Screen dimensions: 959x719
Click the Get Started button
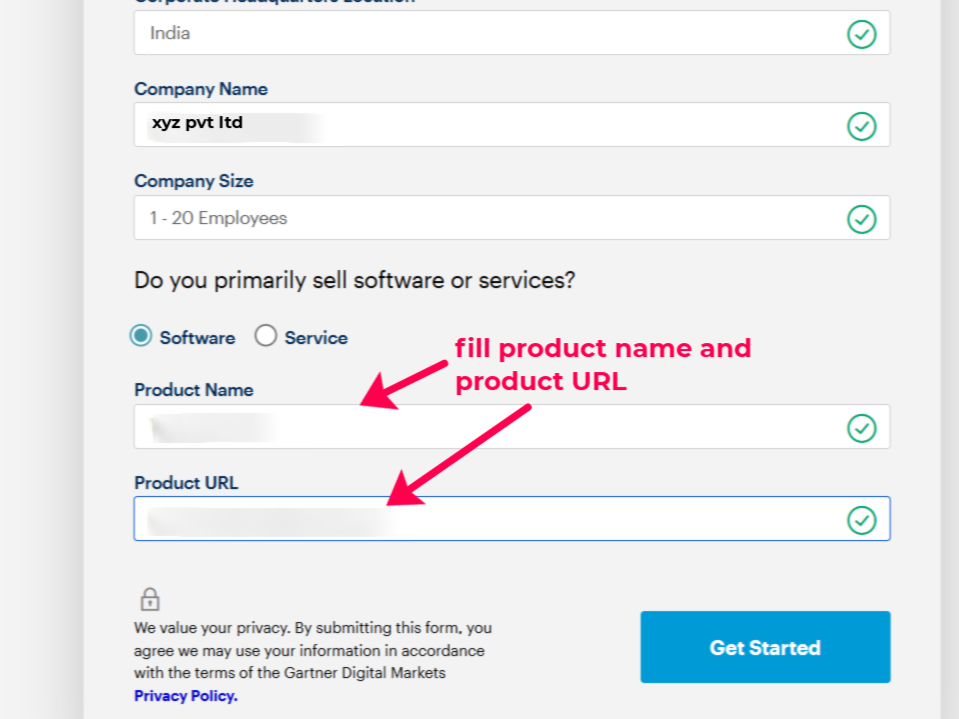(x=765, y=647)
